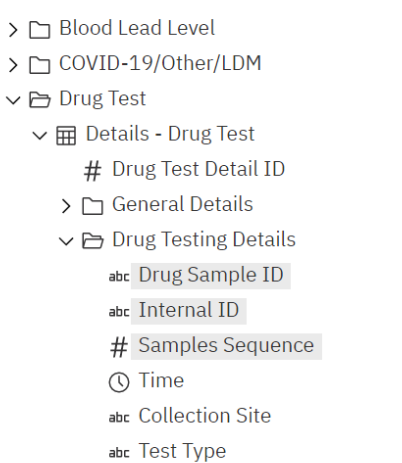
Task: Click the open folder icon for Drug Test
Action: point(40,100)
